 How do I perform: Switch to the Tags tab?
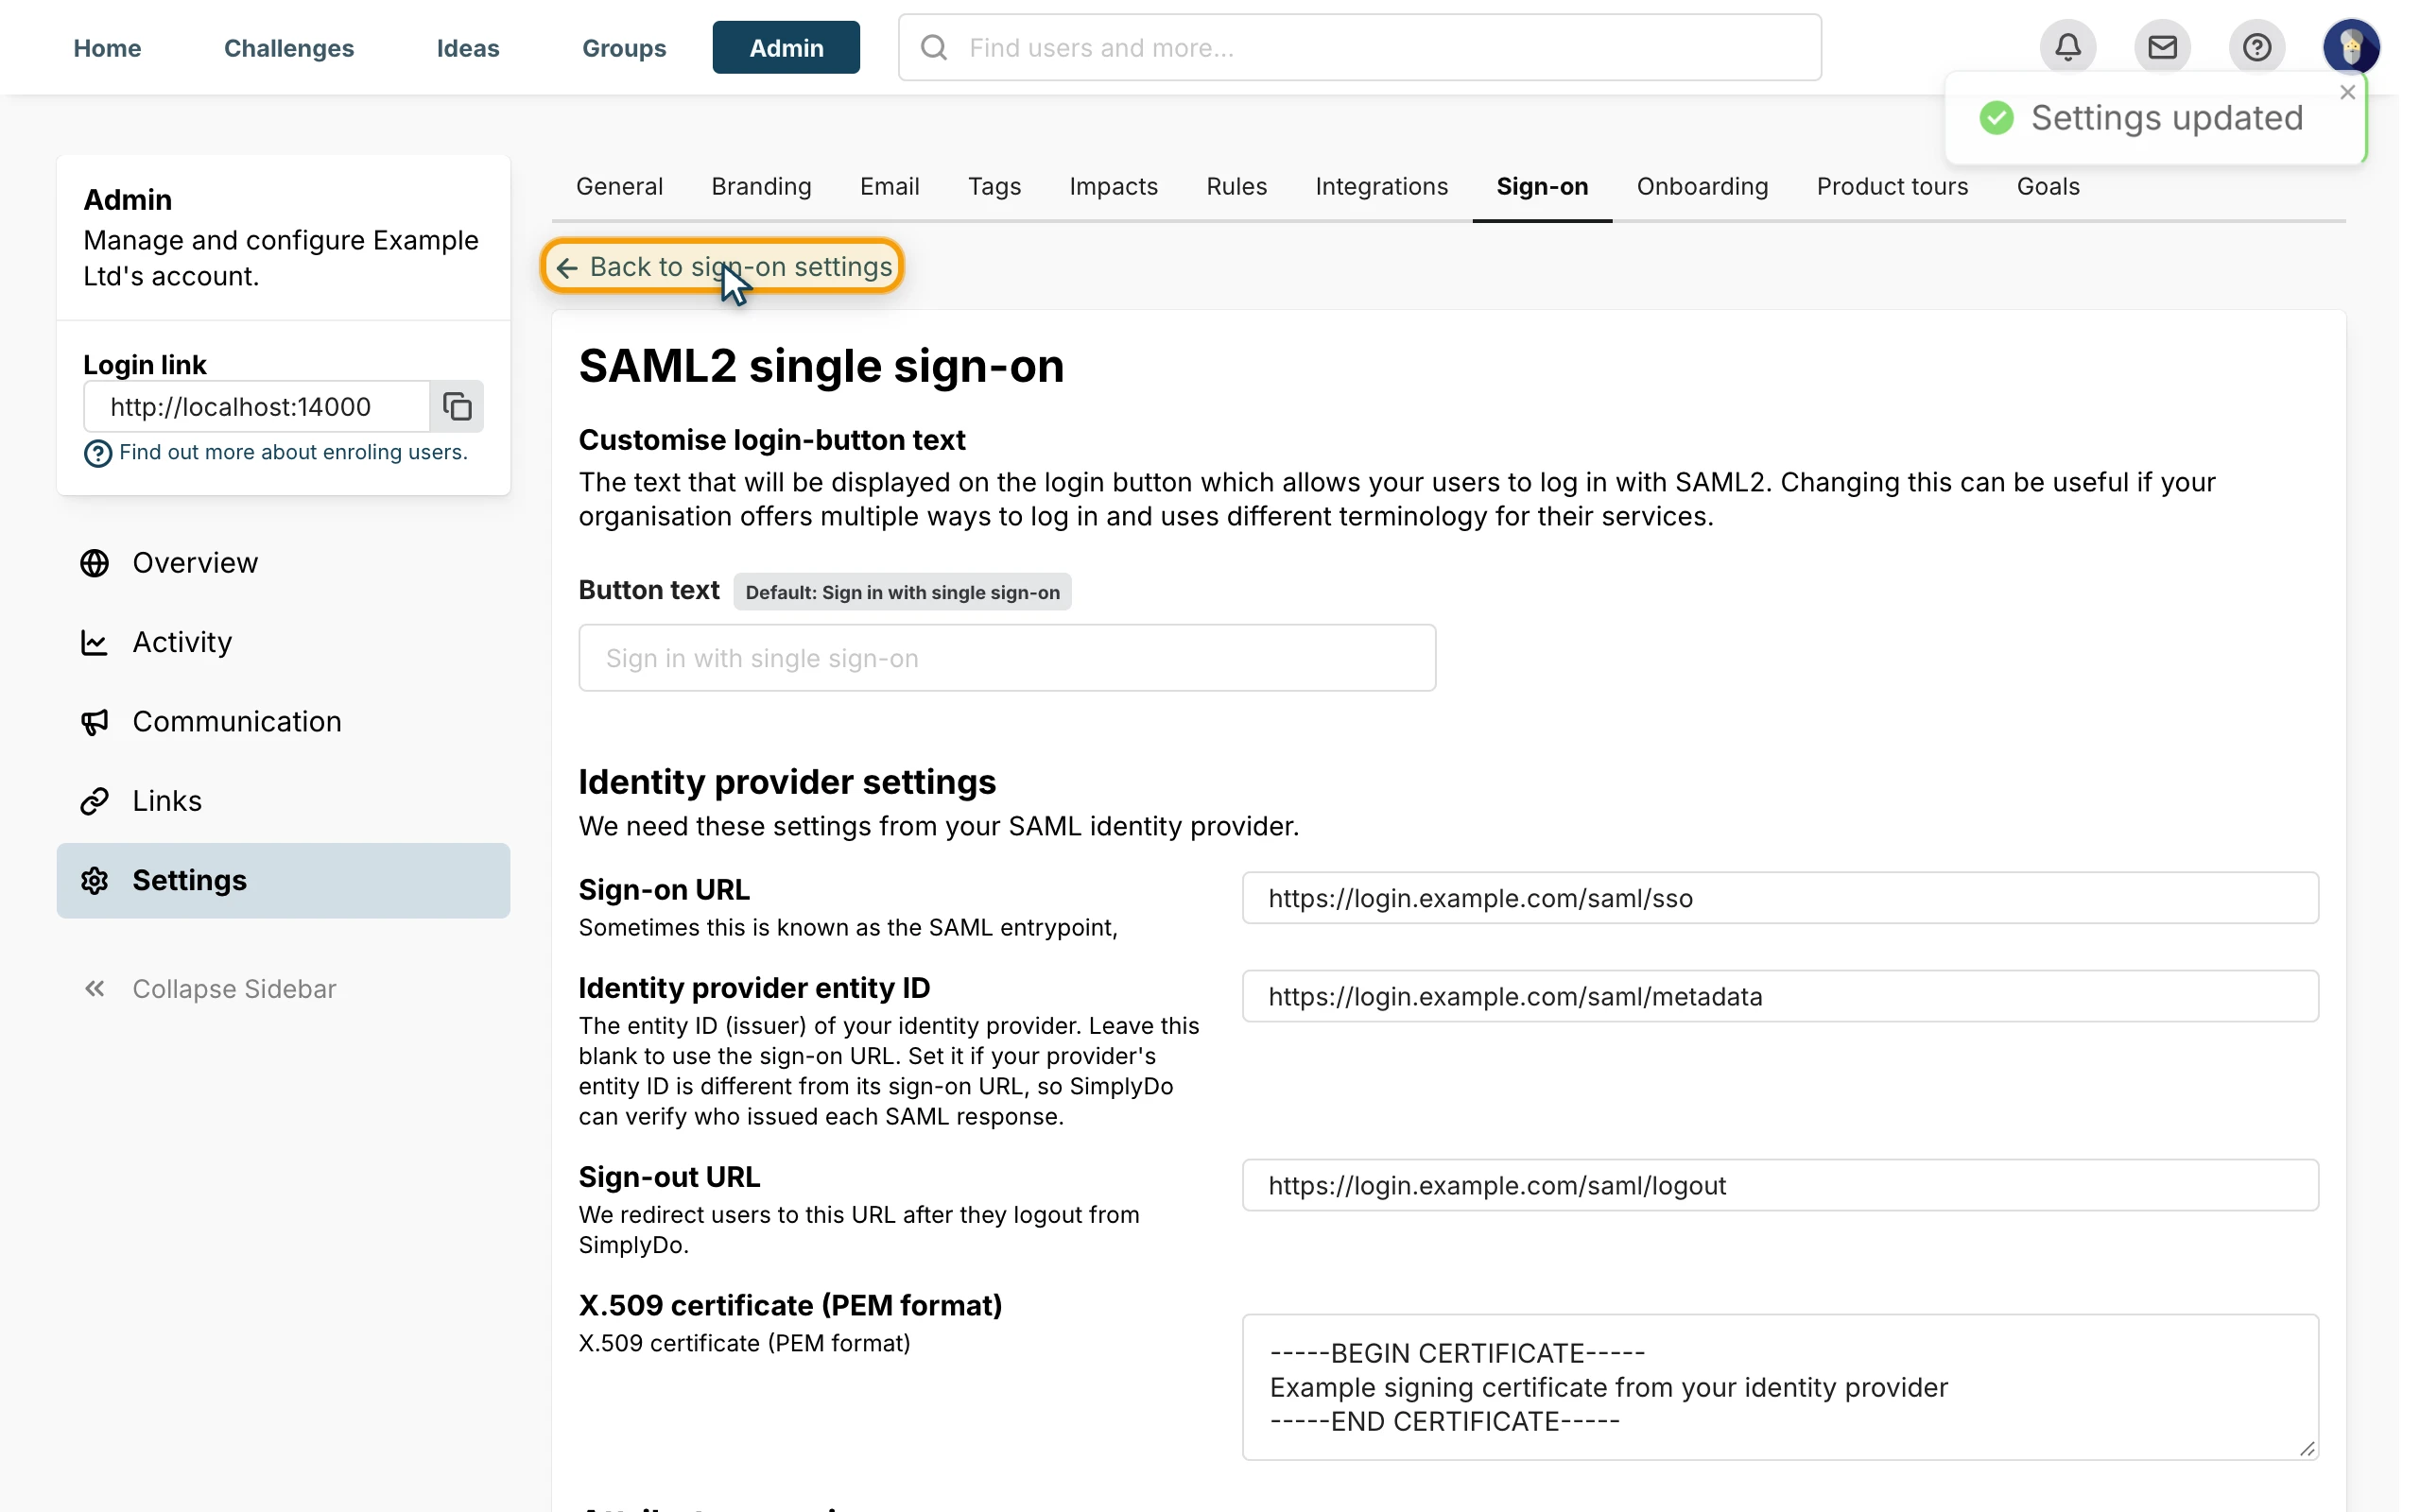tap(994, 186)
